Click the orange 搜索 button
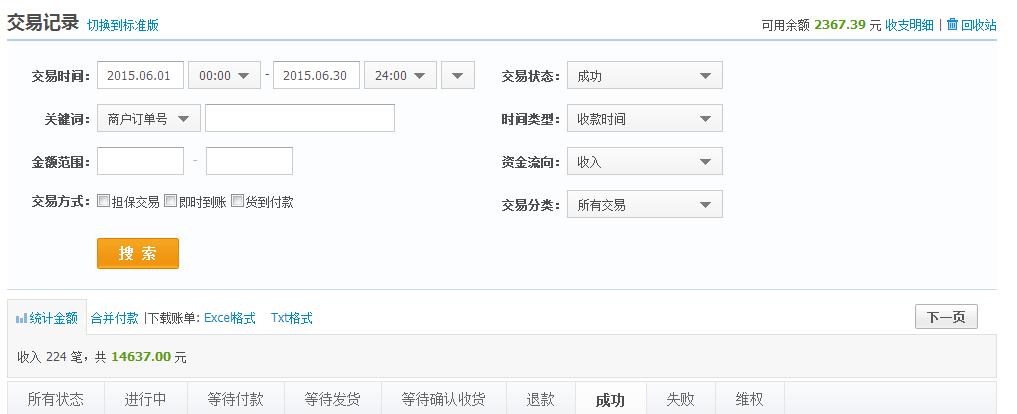The image size is (1017, 414). pos(138,253)
